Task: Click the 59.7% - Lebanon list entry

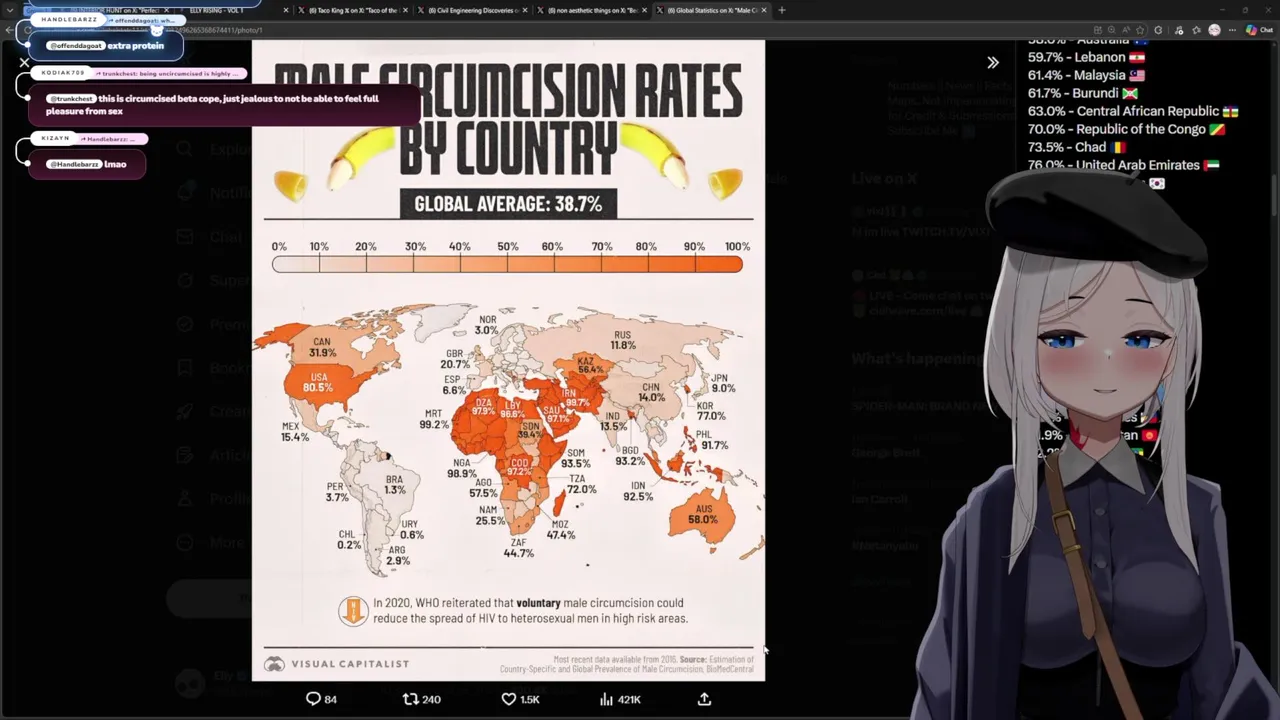Action: pos(1086,57)
